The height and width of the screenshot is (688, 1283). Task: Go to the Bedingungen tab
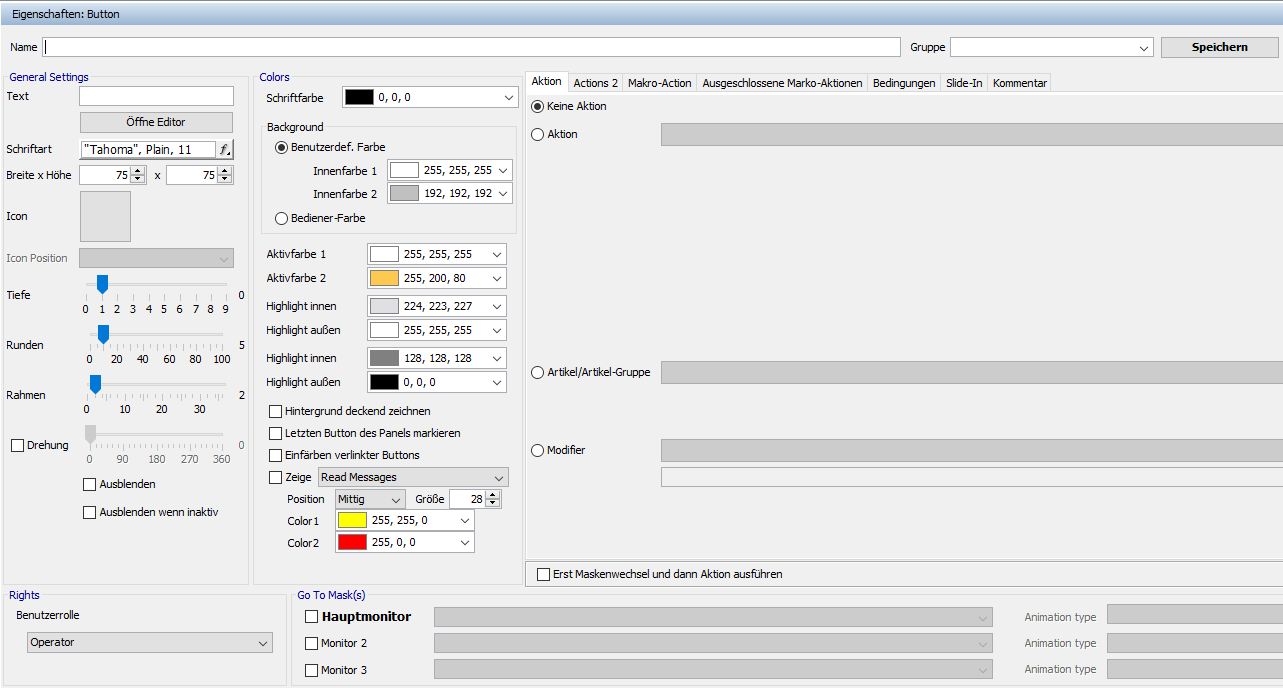pyautogui.click(x=905, y=83)
